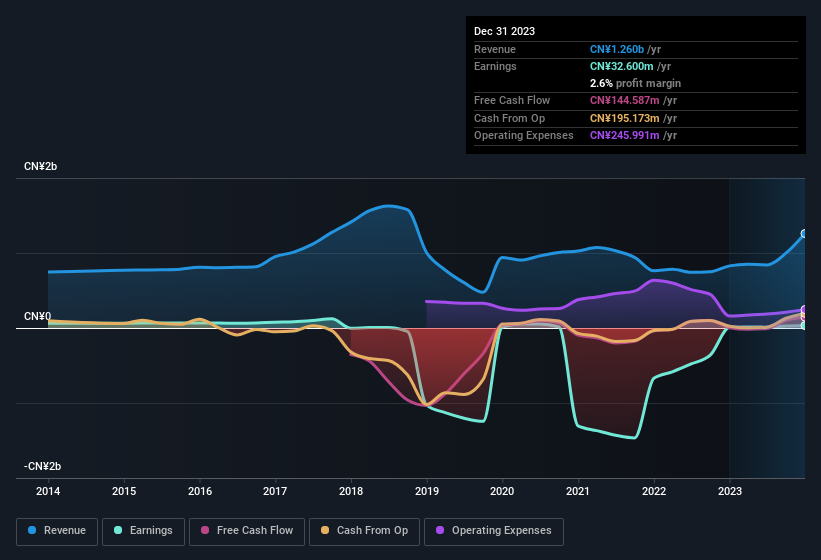Hide the Cash From Op series
Viewport: 821px width, 560px height.
(363, 531)
